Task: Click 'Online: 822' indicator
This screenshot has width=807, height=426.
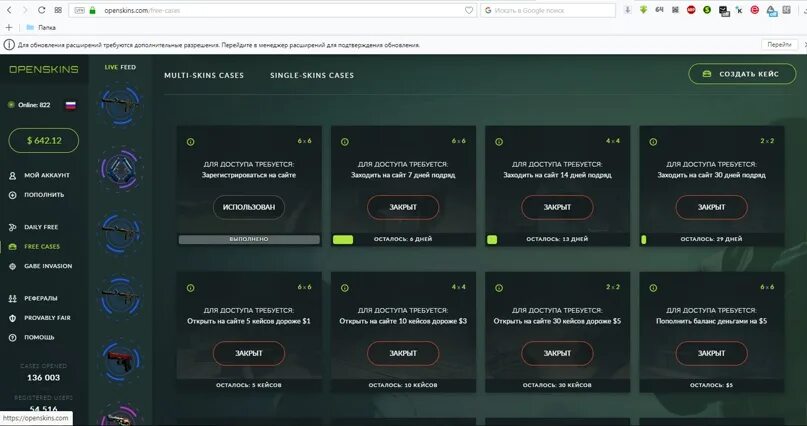Action: click(x=29, y=105)
